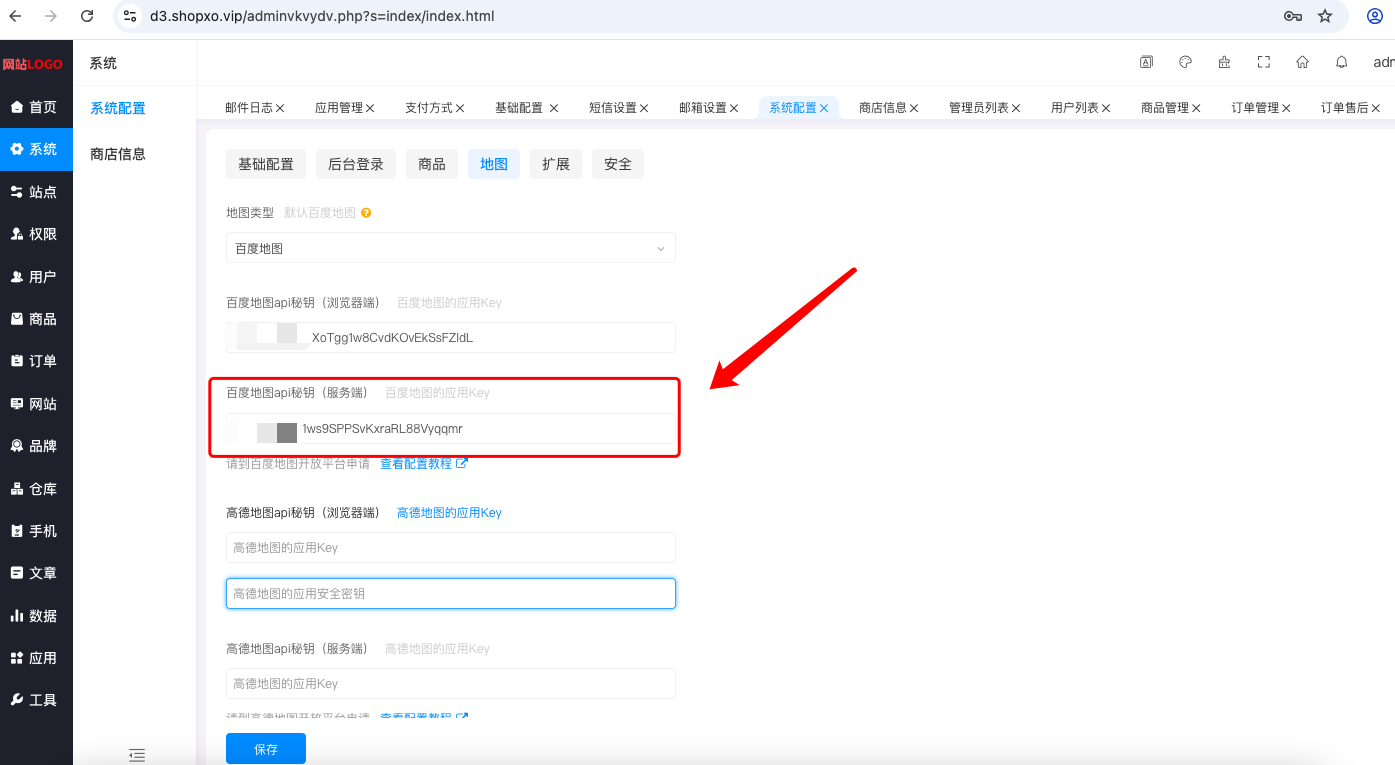Open the language/font switch icon in header
The height and width of the screenshot is (765, 1395).
point(1146,62)
